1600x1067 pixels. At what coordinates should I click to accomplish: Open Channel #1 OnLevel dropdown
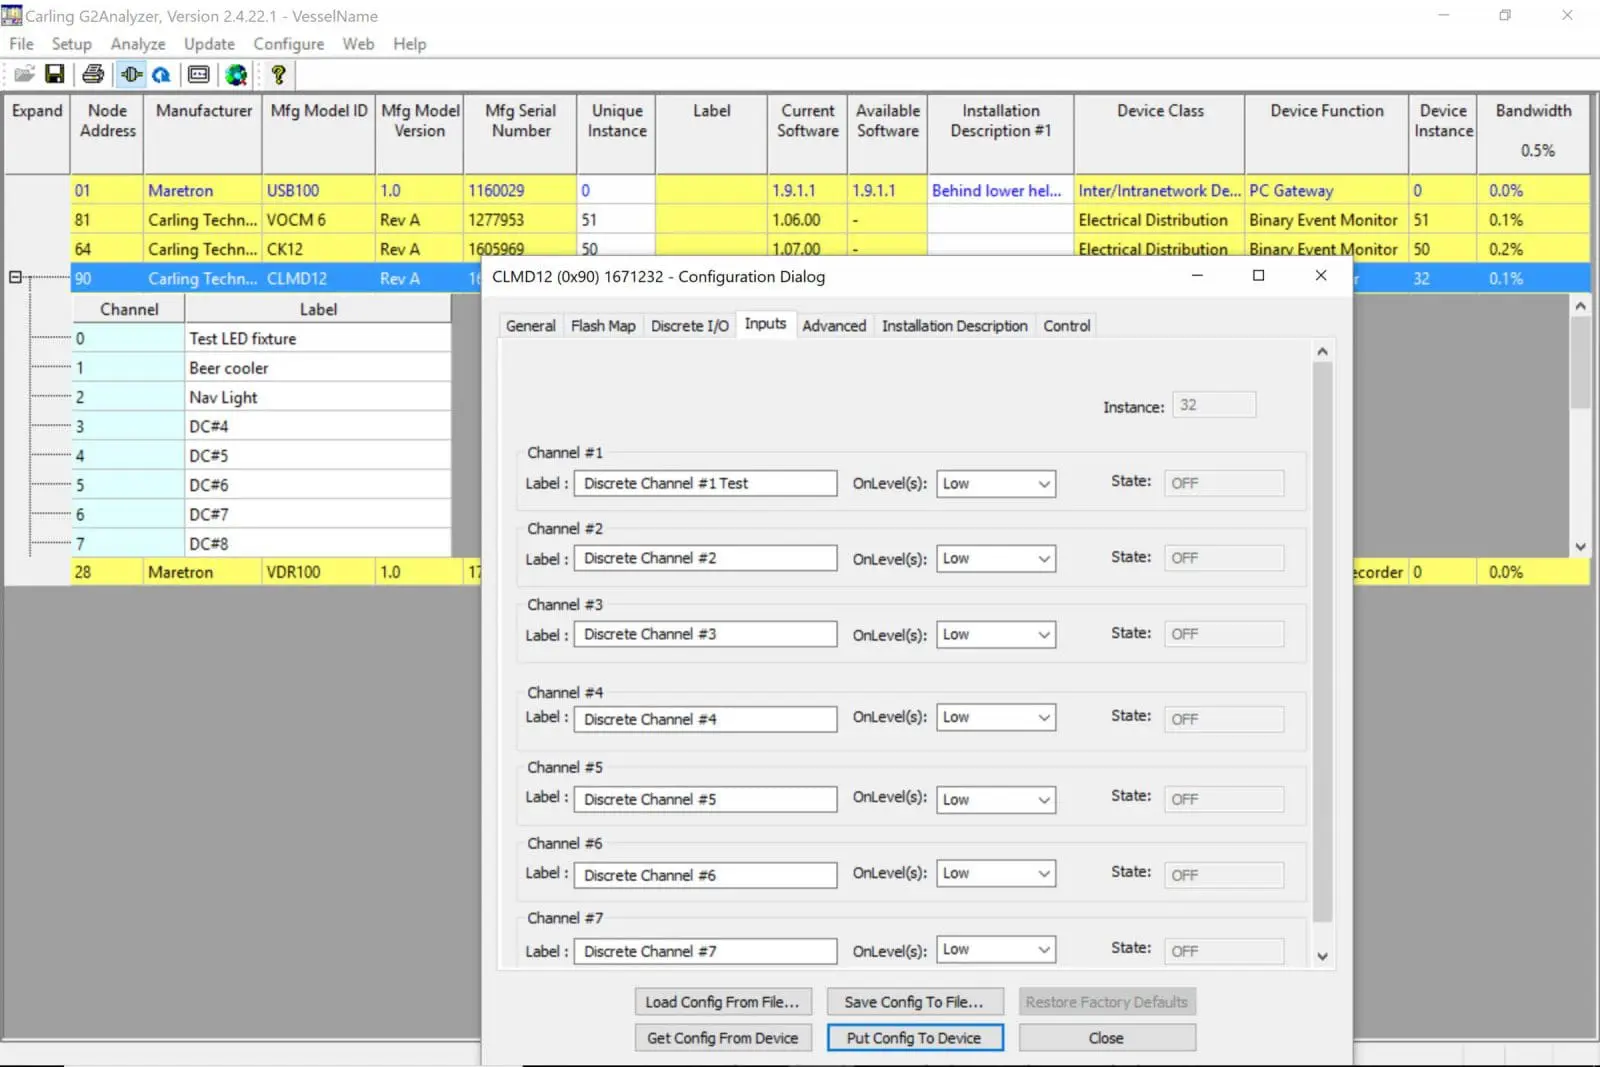pos(996,484)
